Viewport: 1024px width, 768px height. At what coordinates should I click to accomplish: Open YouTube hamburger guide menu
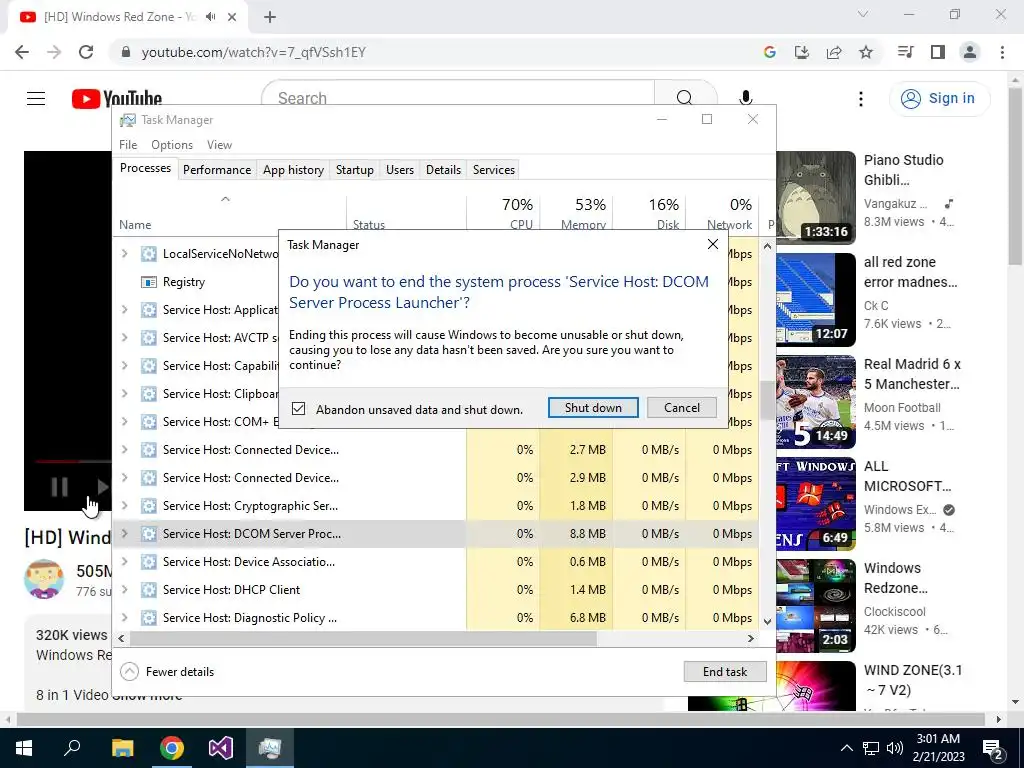tap(36, 99)
